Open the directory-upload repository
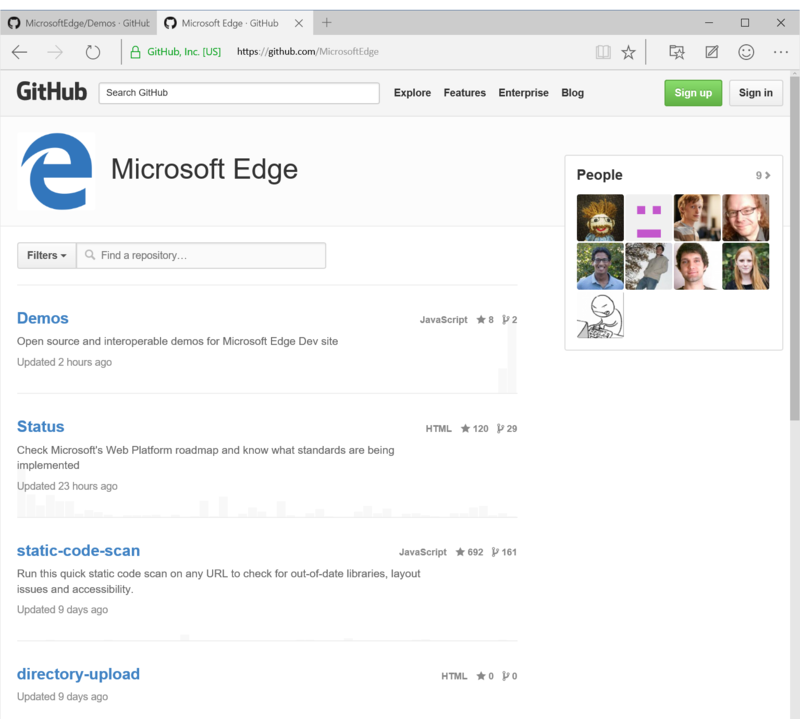The image size is (800, 719). (78, 674)
